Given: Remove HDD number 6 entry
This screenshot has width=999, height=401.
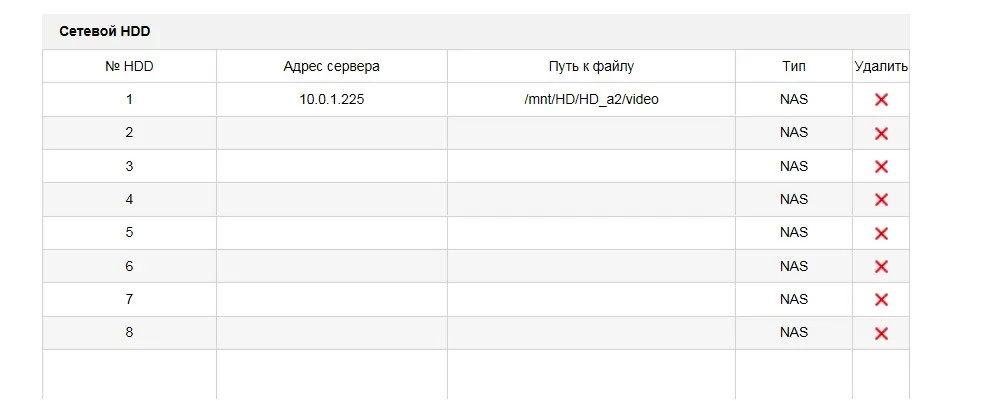Looking at the screenshot, I should point(881,267).
